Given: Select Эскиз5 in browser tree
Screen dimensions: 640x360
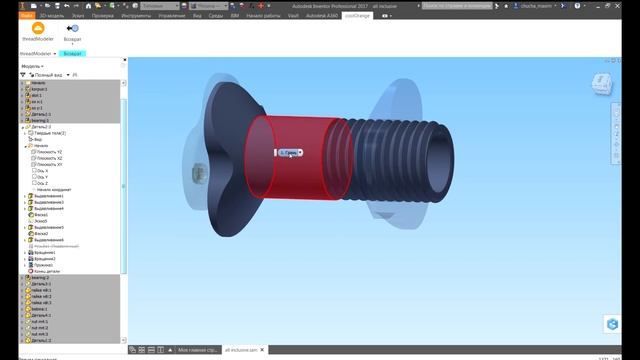Looking at the screenshot, I should pos(38,221).
